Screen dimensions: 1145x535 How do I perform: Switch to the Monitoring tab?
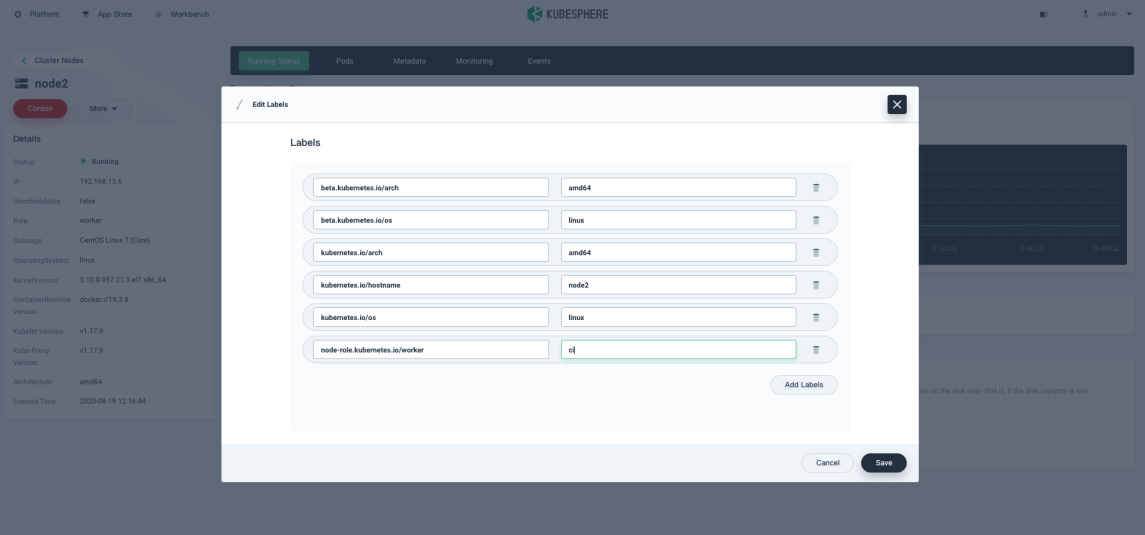coord(474,61)
